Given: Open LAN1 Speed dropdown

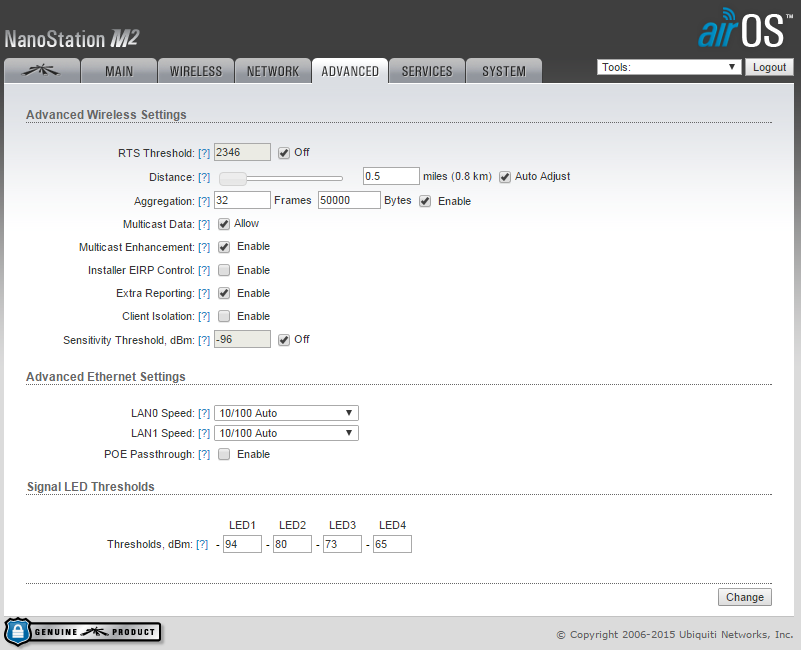Looking at the screenshot, I should (x=286, y=433).
